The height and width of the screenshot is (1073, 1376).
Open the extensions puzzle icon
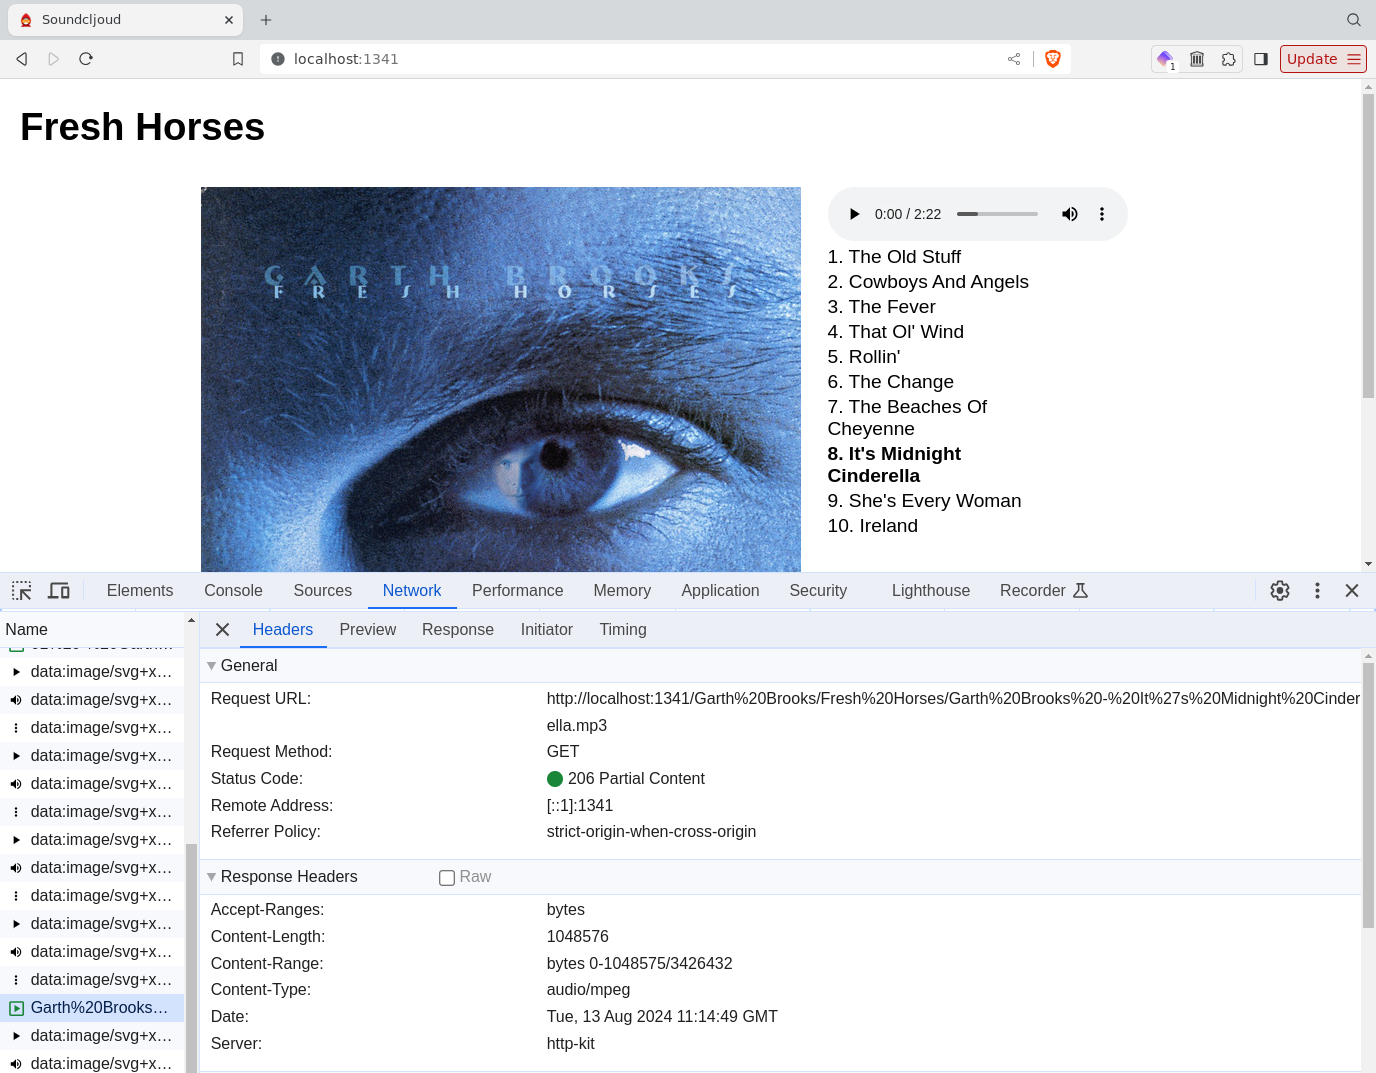click(1229, 59)
